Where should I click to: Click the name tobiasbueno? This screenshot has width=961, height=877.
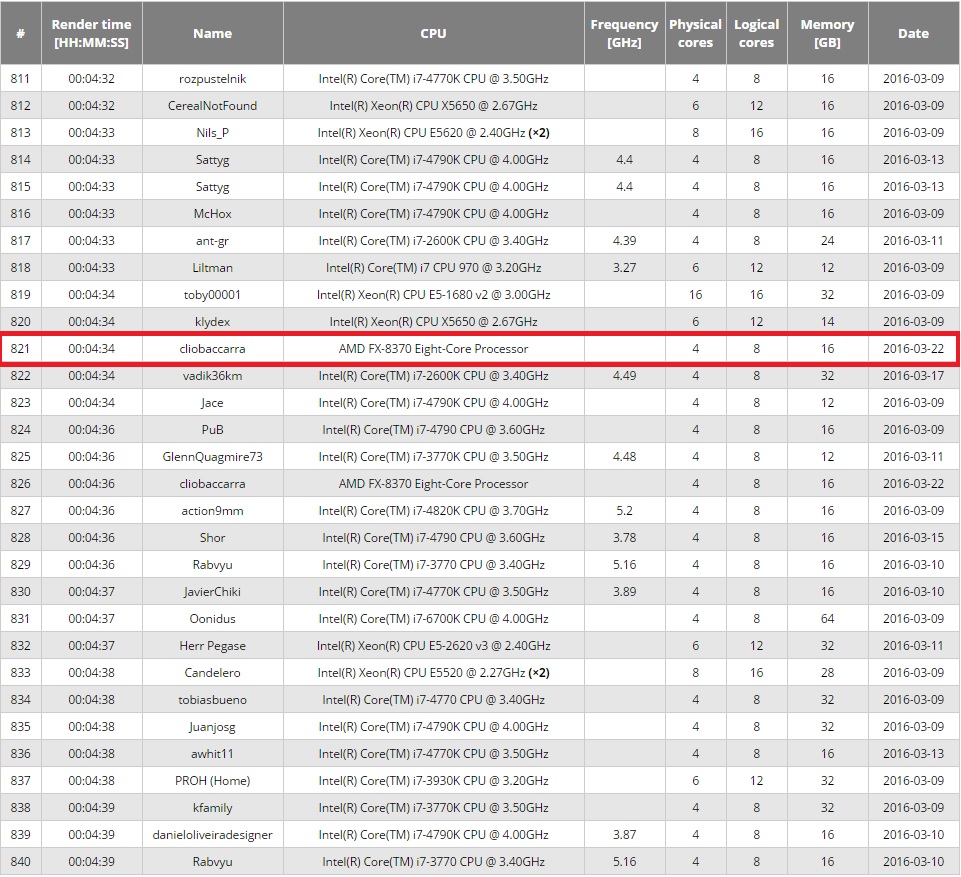click(x=212, y=699)
